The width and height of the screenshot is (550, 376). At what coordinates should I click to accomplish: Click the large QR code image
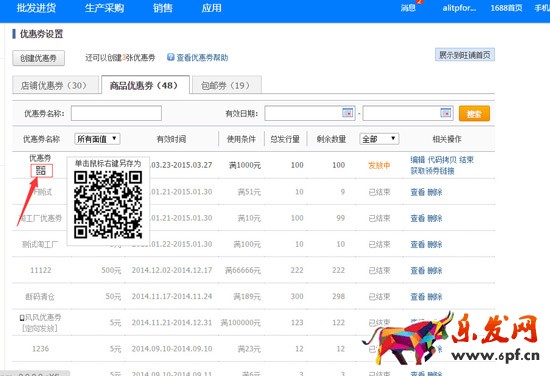pos(108,204)
